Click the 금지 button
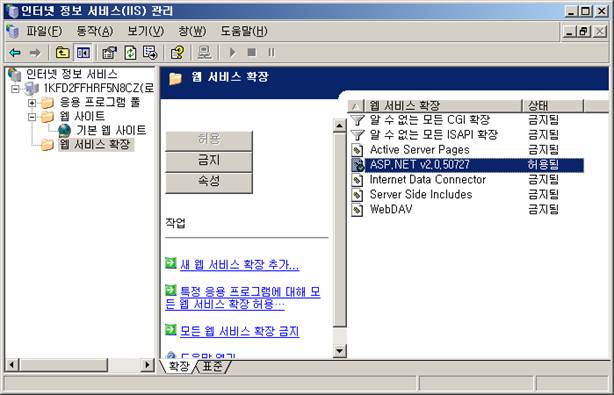This screenshot has height=395, width=614. point(209,161)
